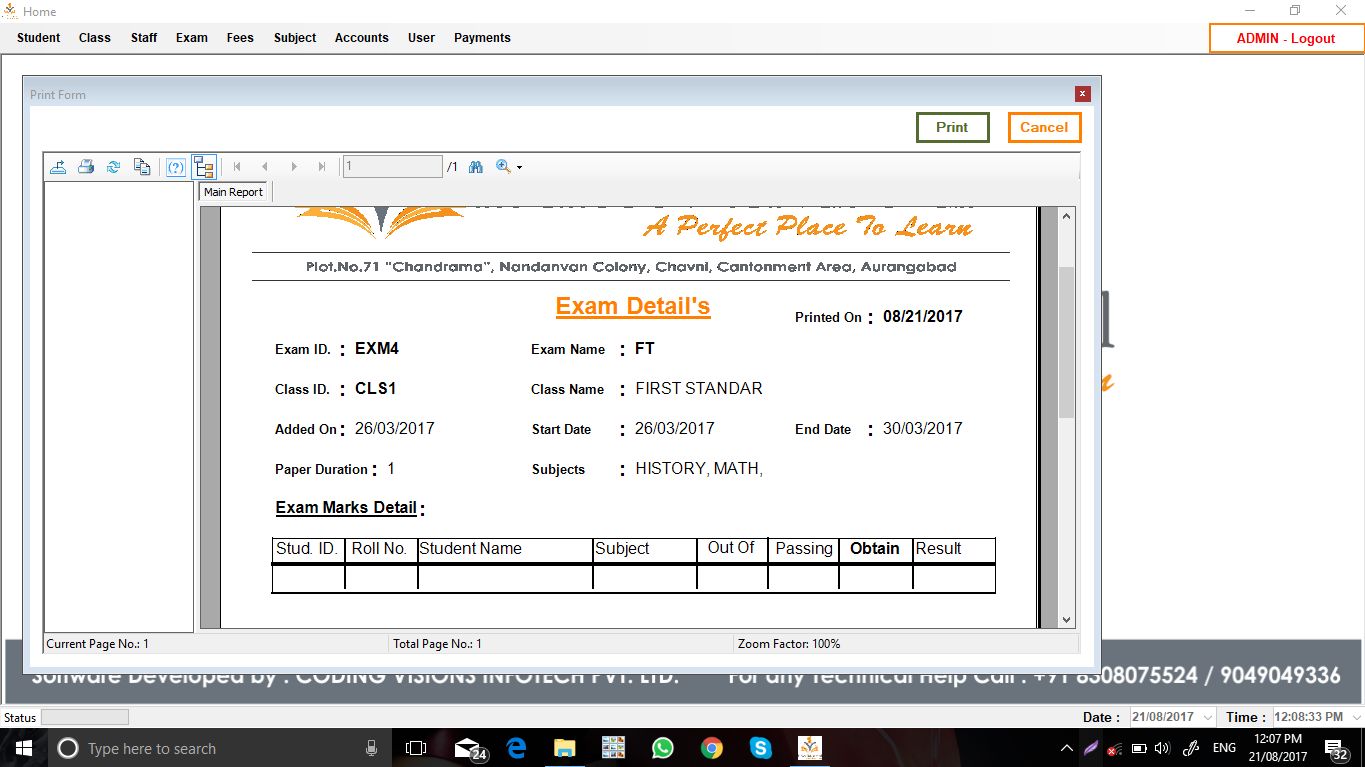Select the Main Report tab

[x=234, y=192]
